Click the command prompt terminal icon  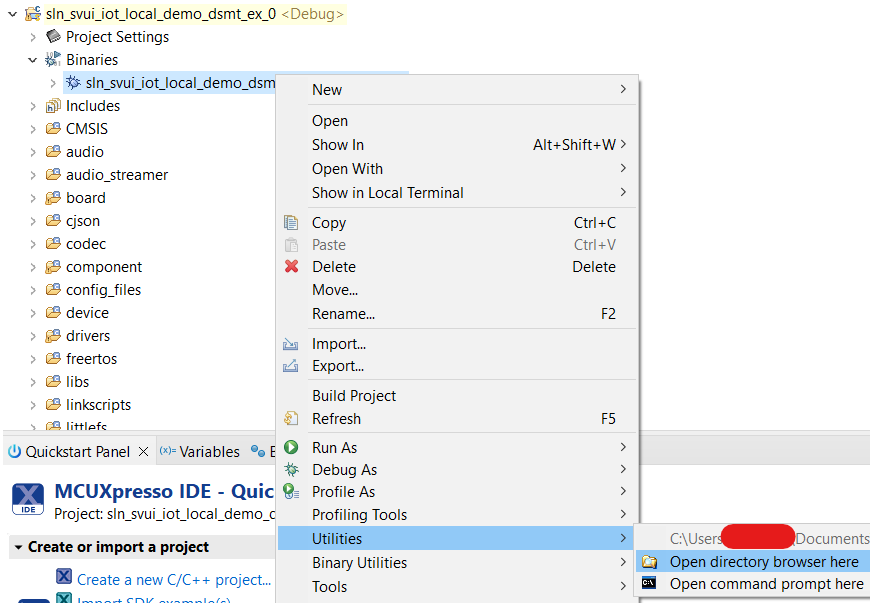click(649, 583)
